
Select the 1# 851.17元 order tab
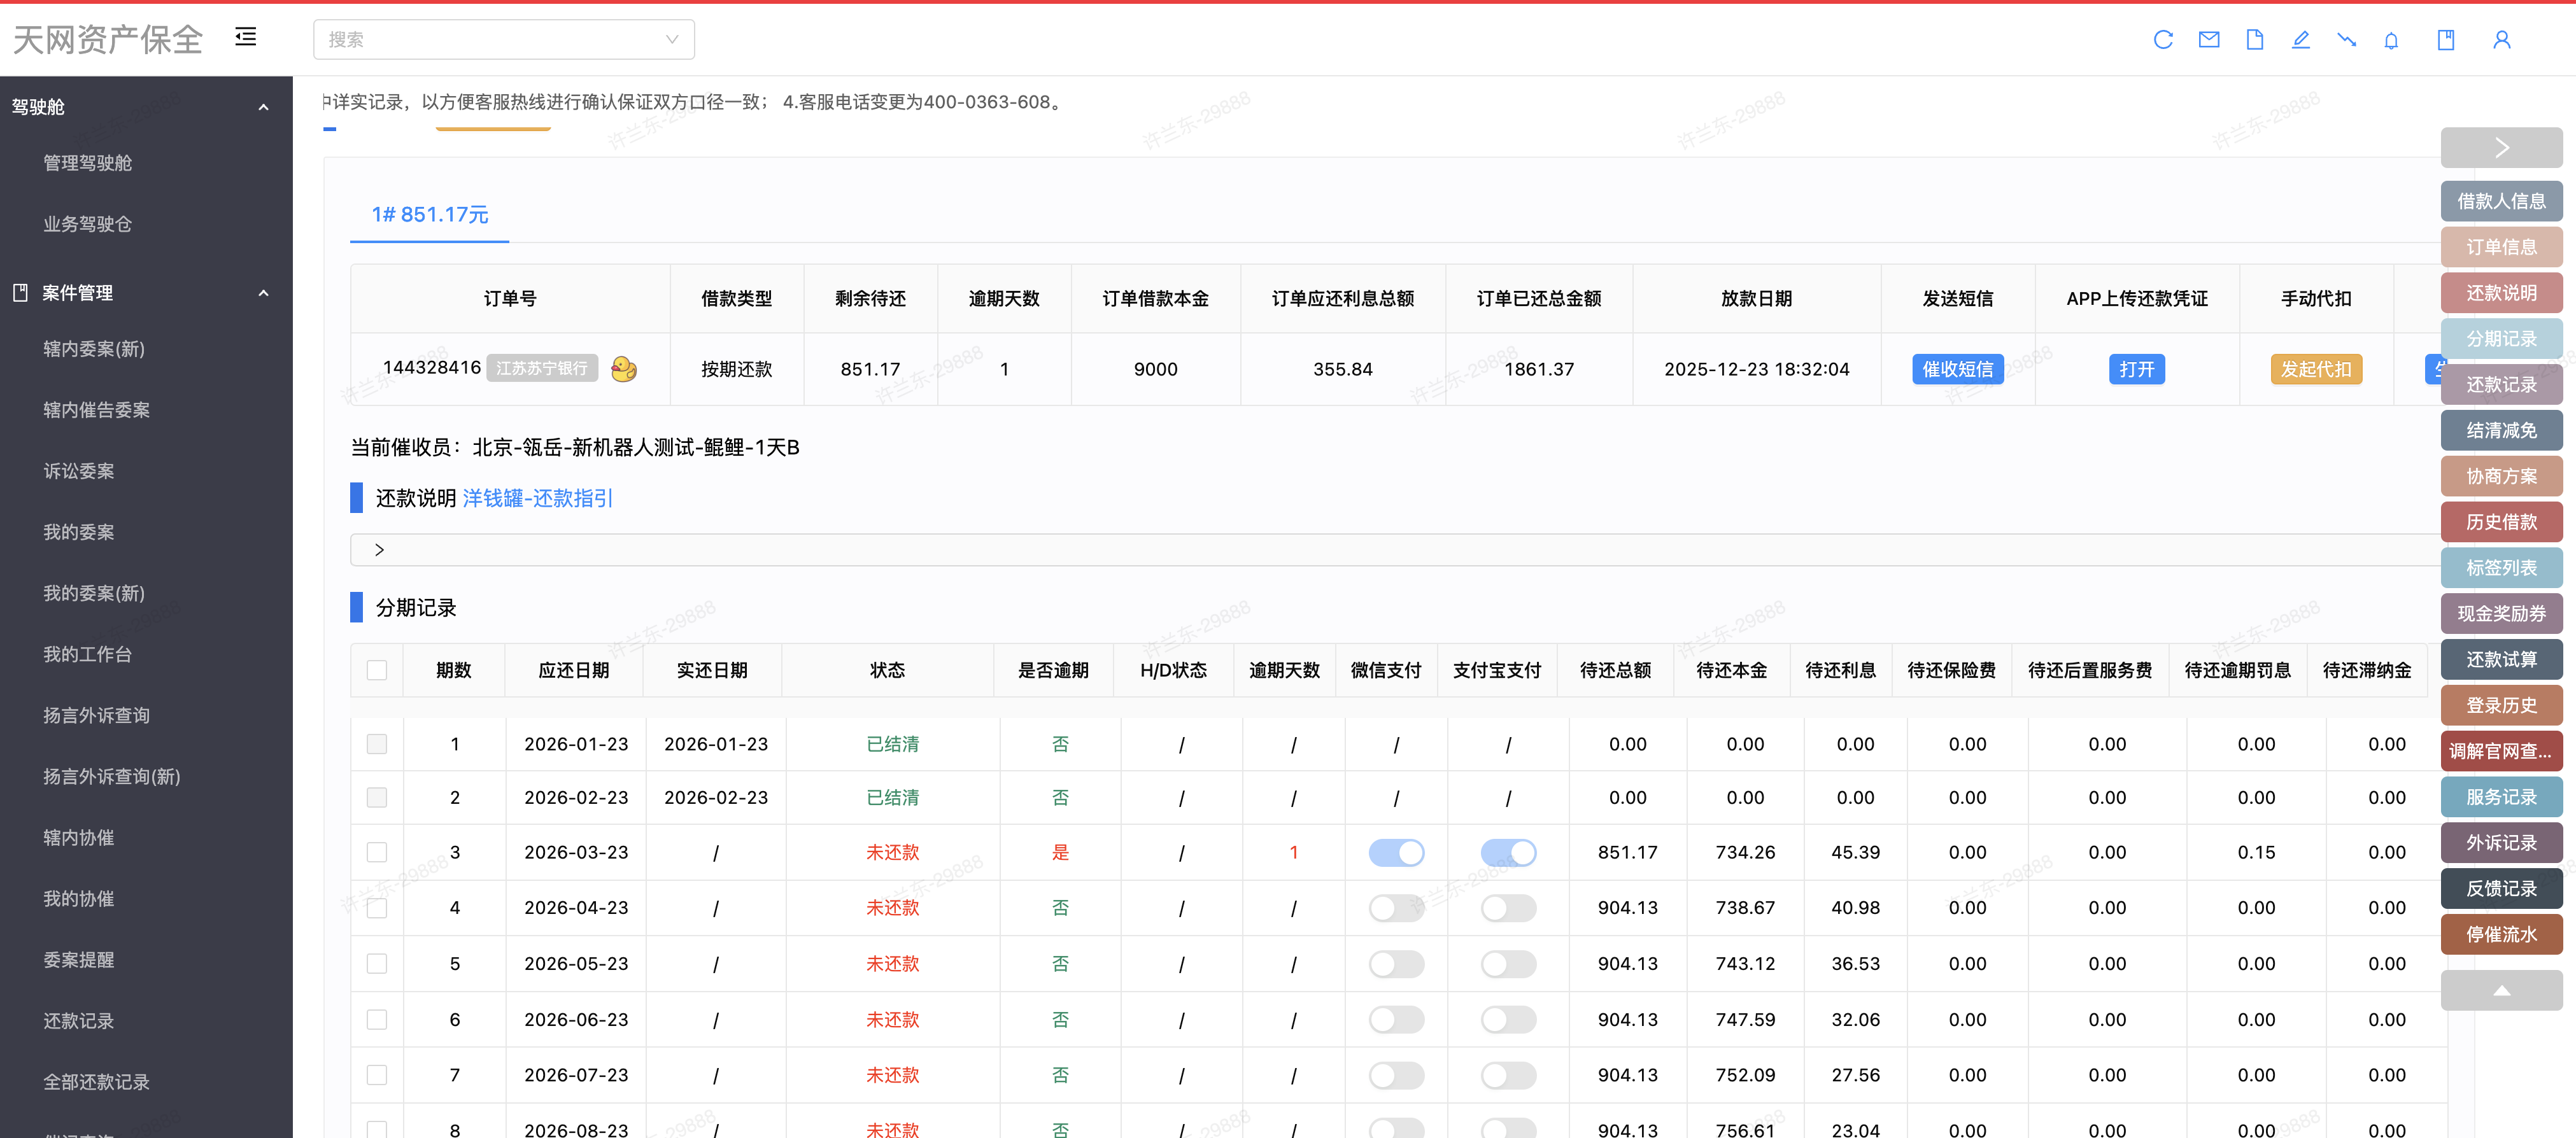[x=429, y=215]
